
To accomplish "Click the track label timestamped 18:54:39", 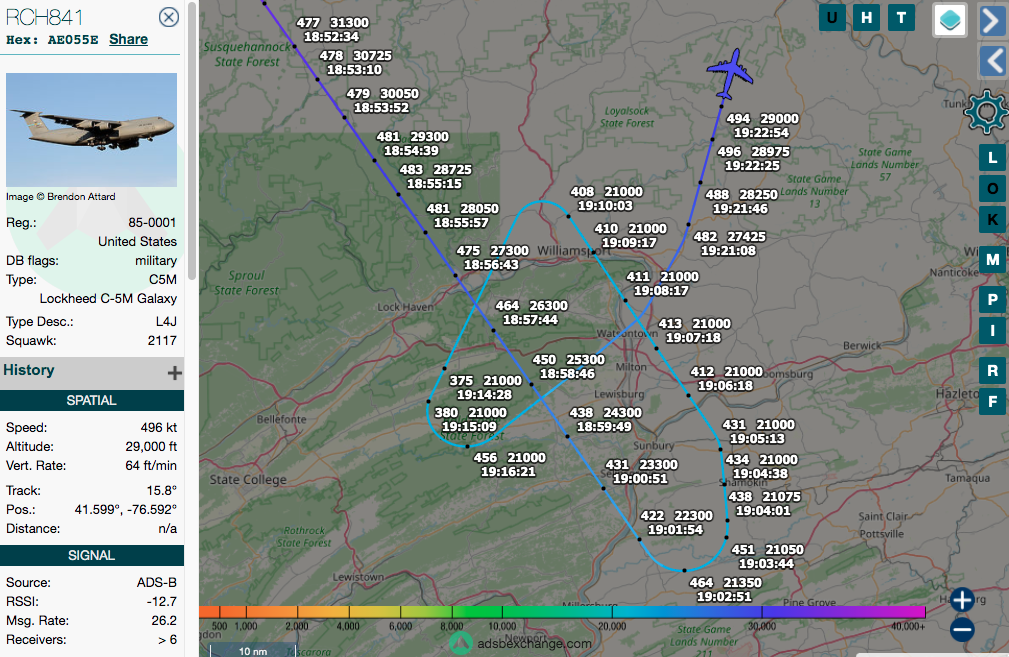I will (x=412, y=143).
